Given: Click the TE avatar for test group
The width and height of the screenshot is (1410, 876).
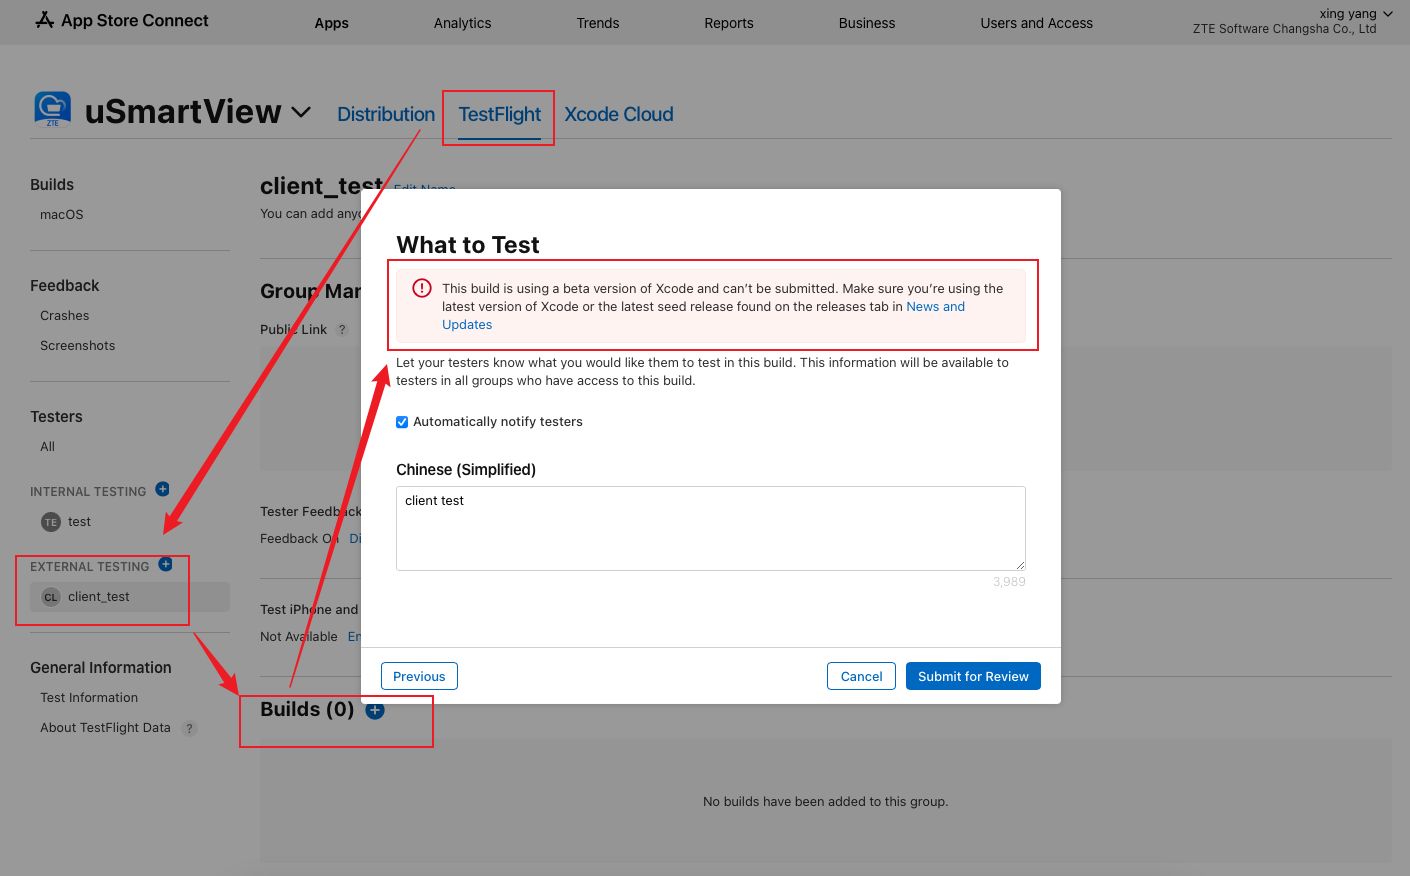Looking at the screenshot, I should pyautogui.click(x=51, y=522).
